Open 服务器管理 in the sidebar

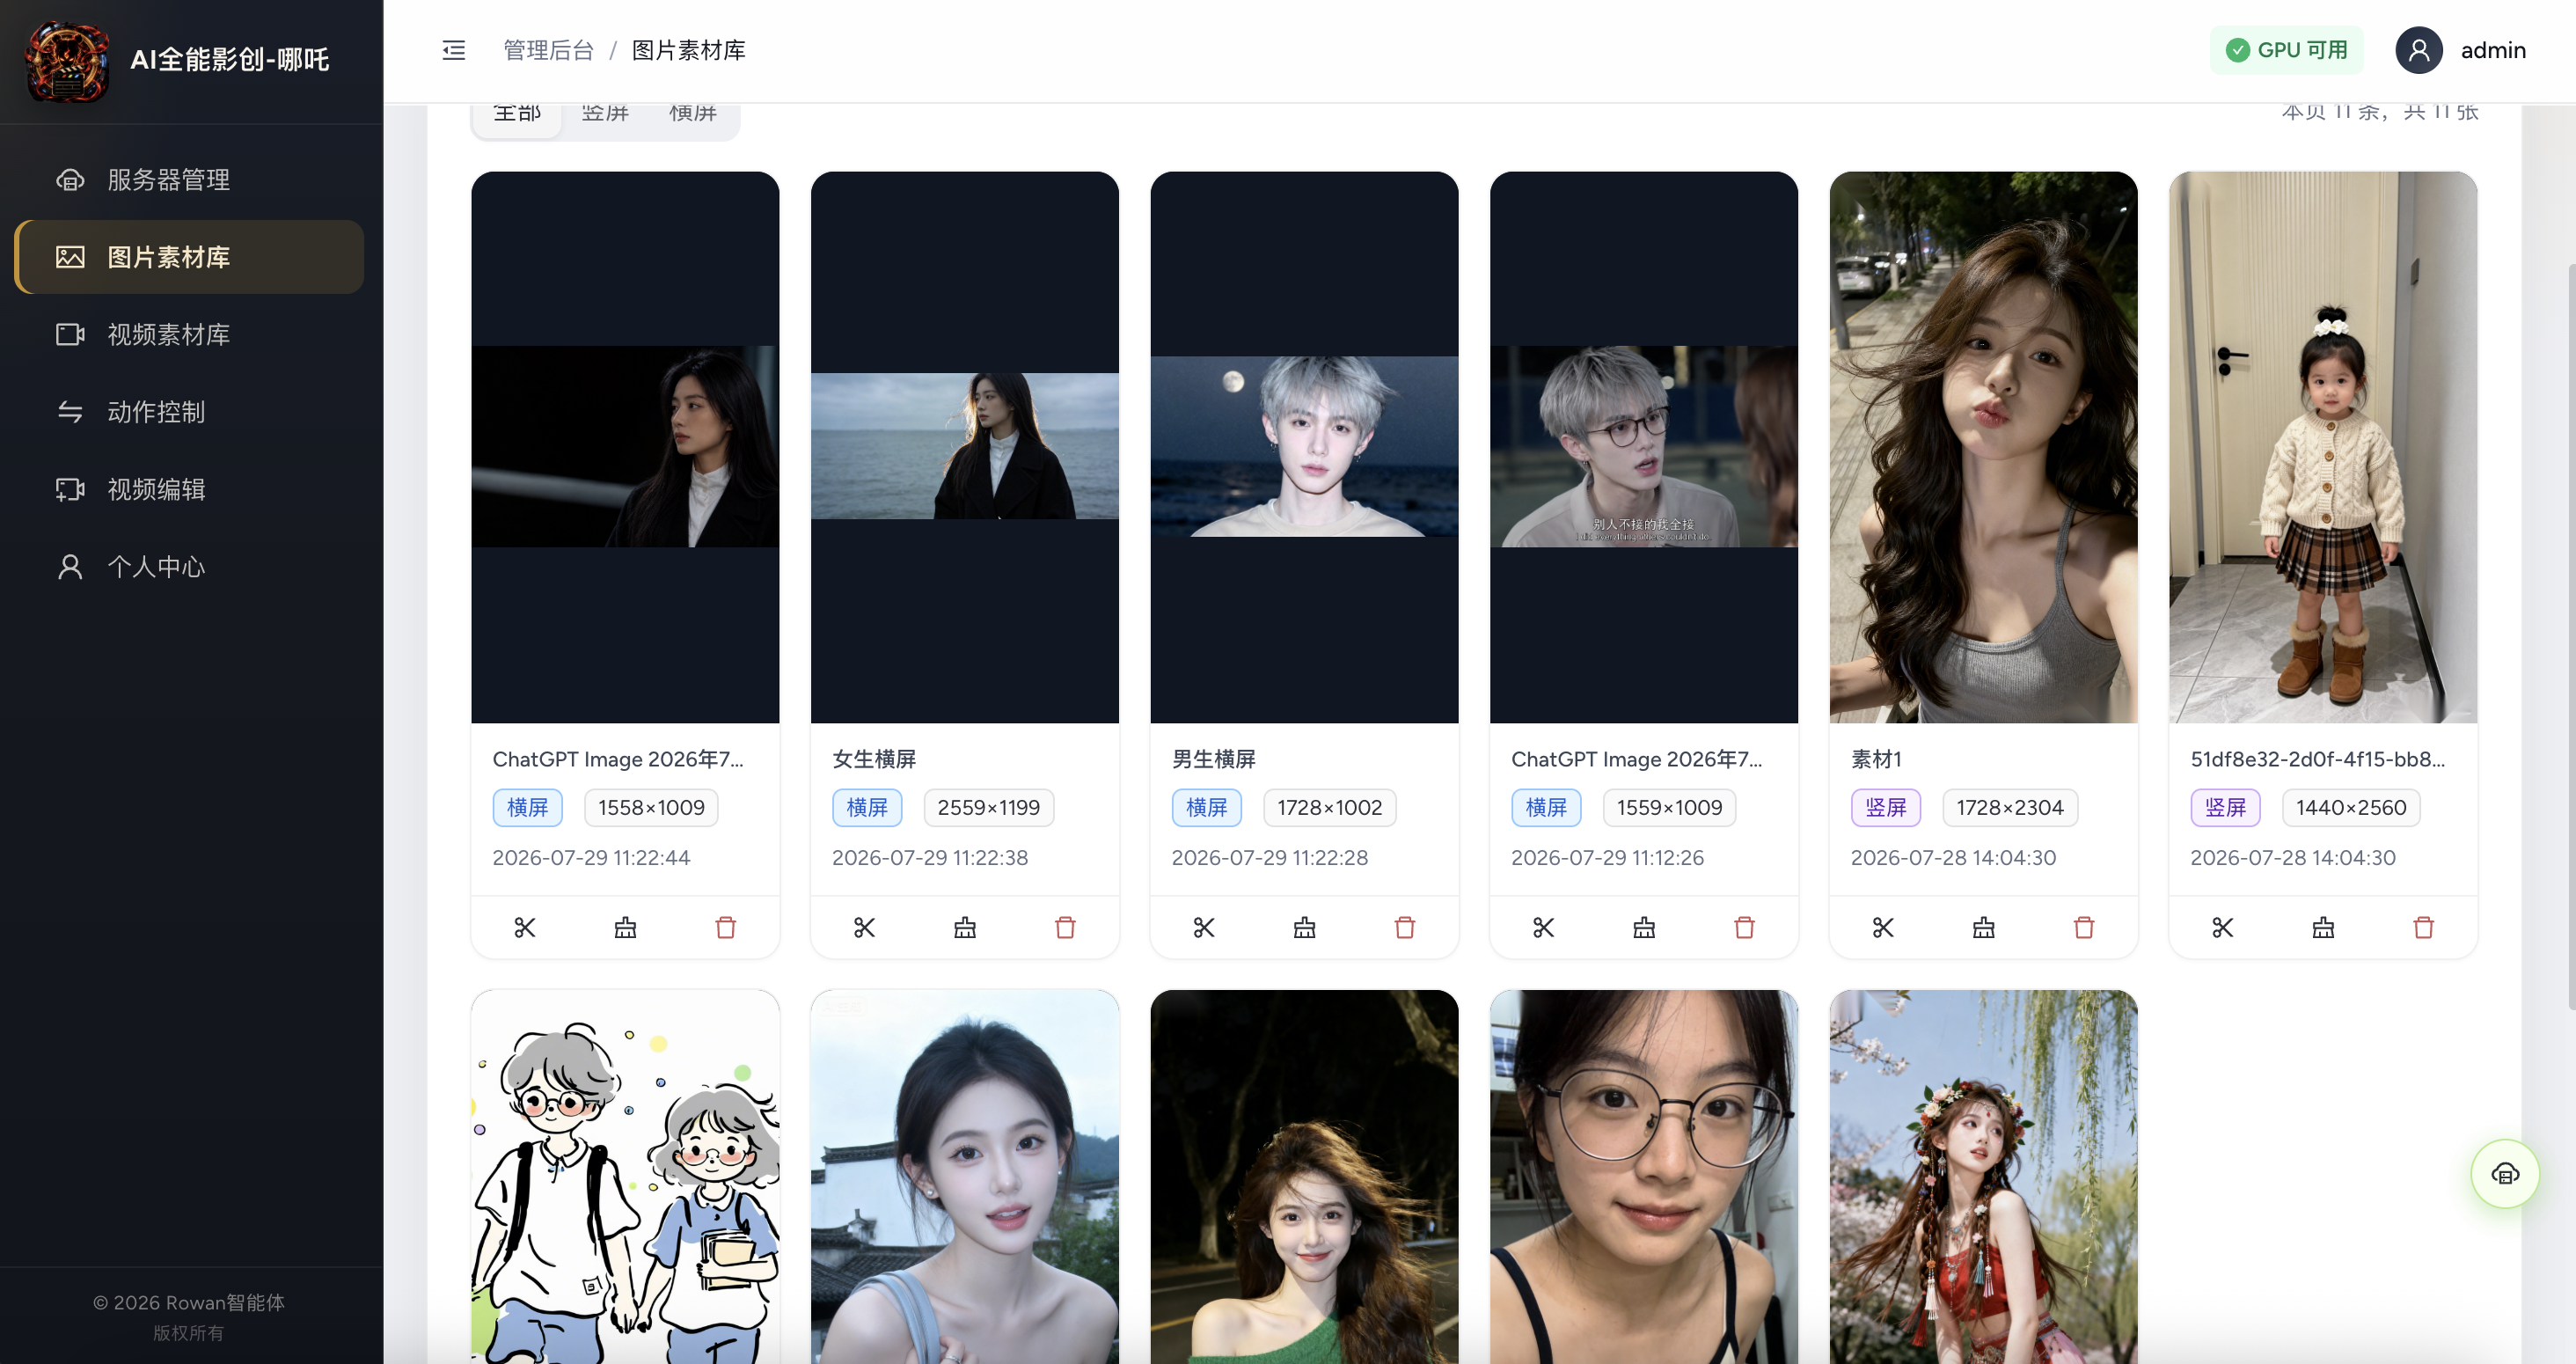(190, 180)
